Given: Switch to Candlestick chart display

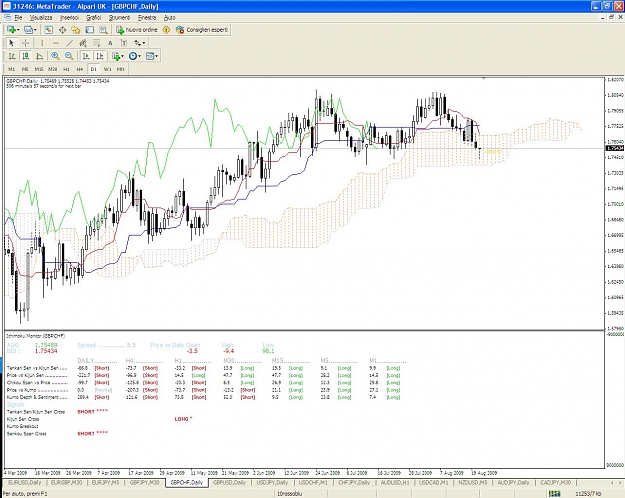Looking at the screenshot, I should point(26,56).
